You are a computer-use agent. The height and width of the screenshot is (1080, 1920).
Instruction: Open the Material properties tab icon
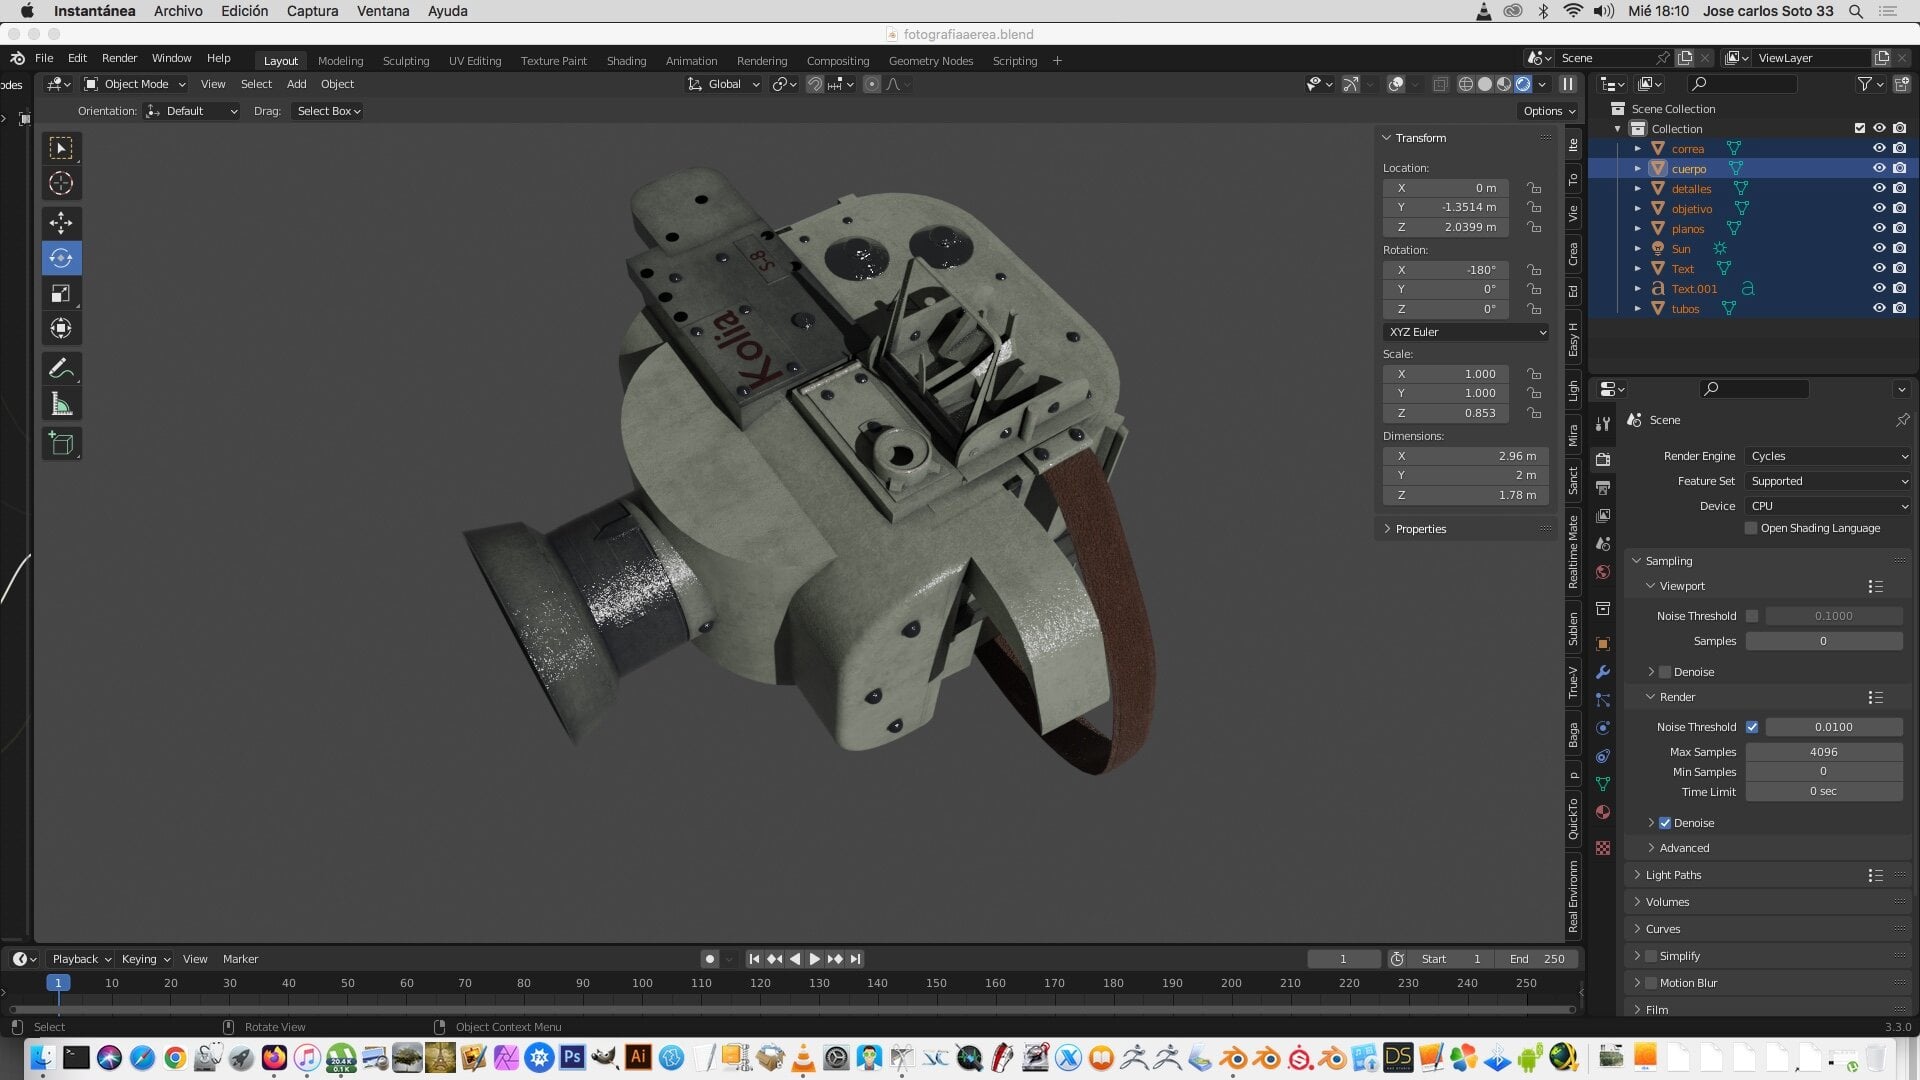(x=1603, y=812)
